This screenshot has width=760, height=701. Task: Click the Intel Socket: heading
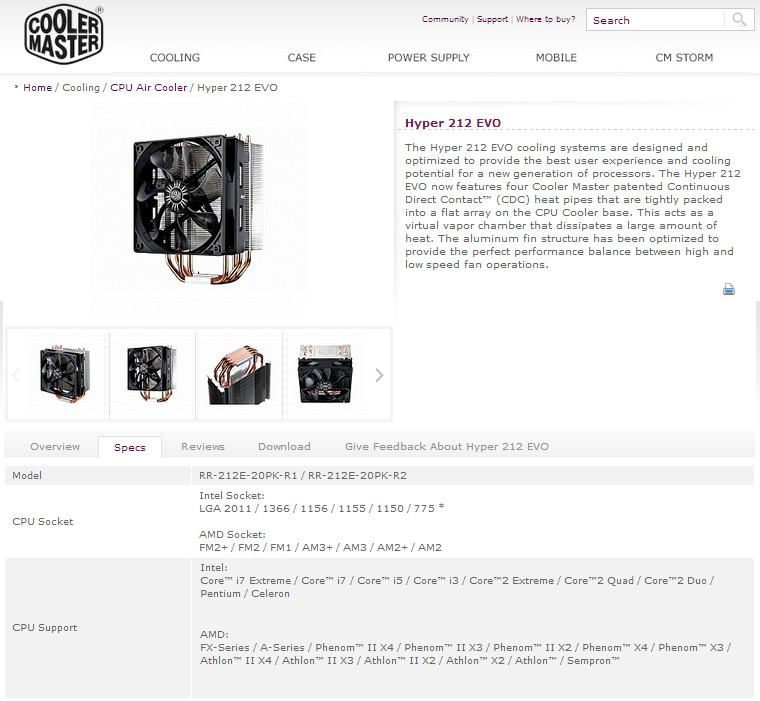[x=232, y=495]
